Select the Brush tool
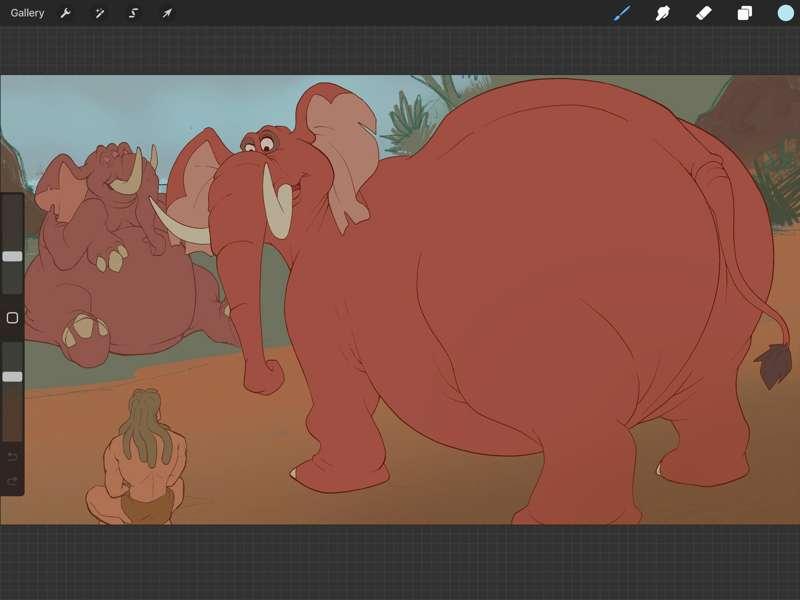 (x=622, y=13)
